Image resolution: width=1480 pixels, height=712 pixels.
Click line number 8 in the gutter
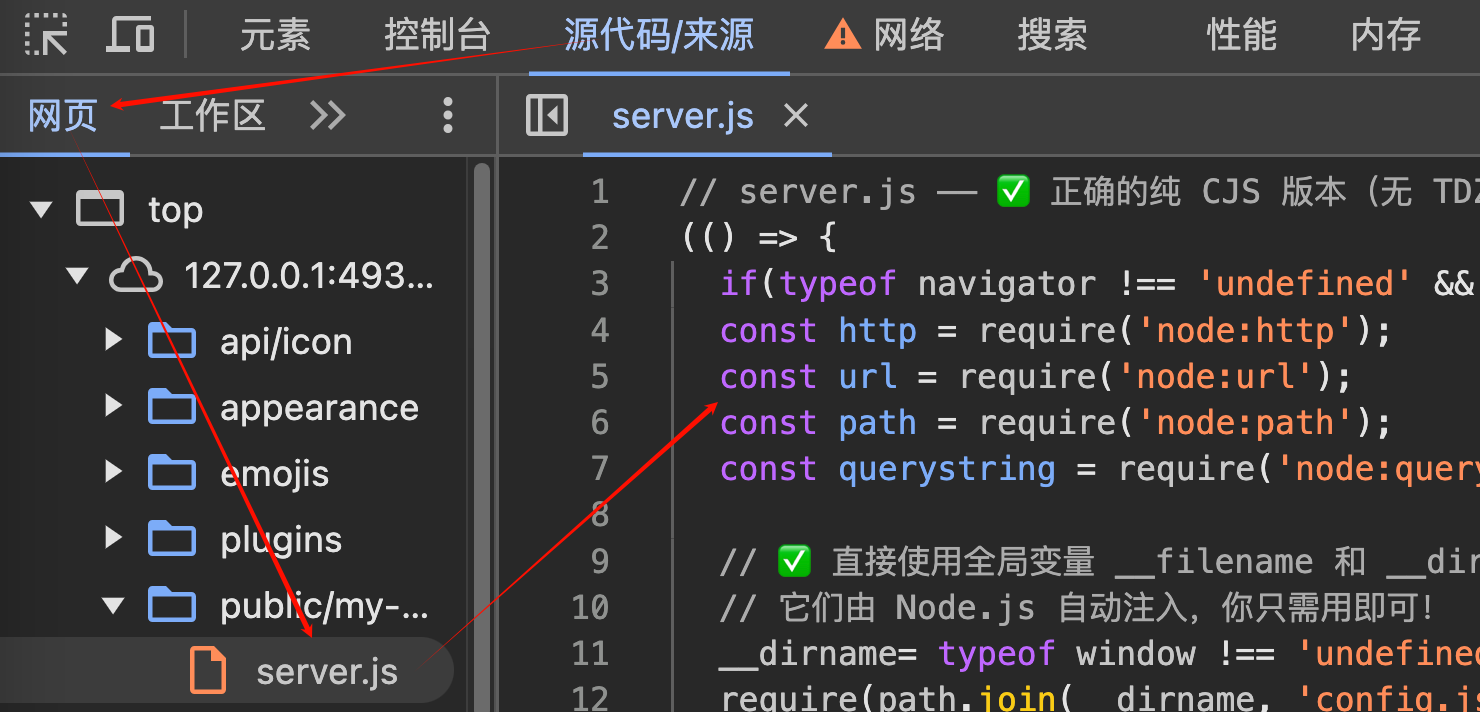pos(599,515)
